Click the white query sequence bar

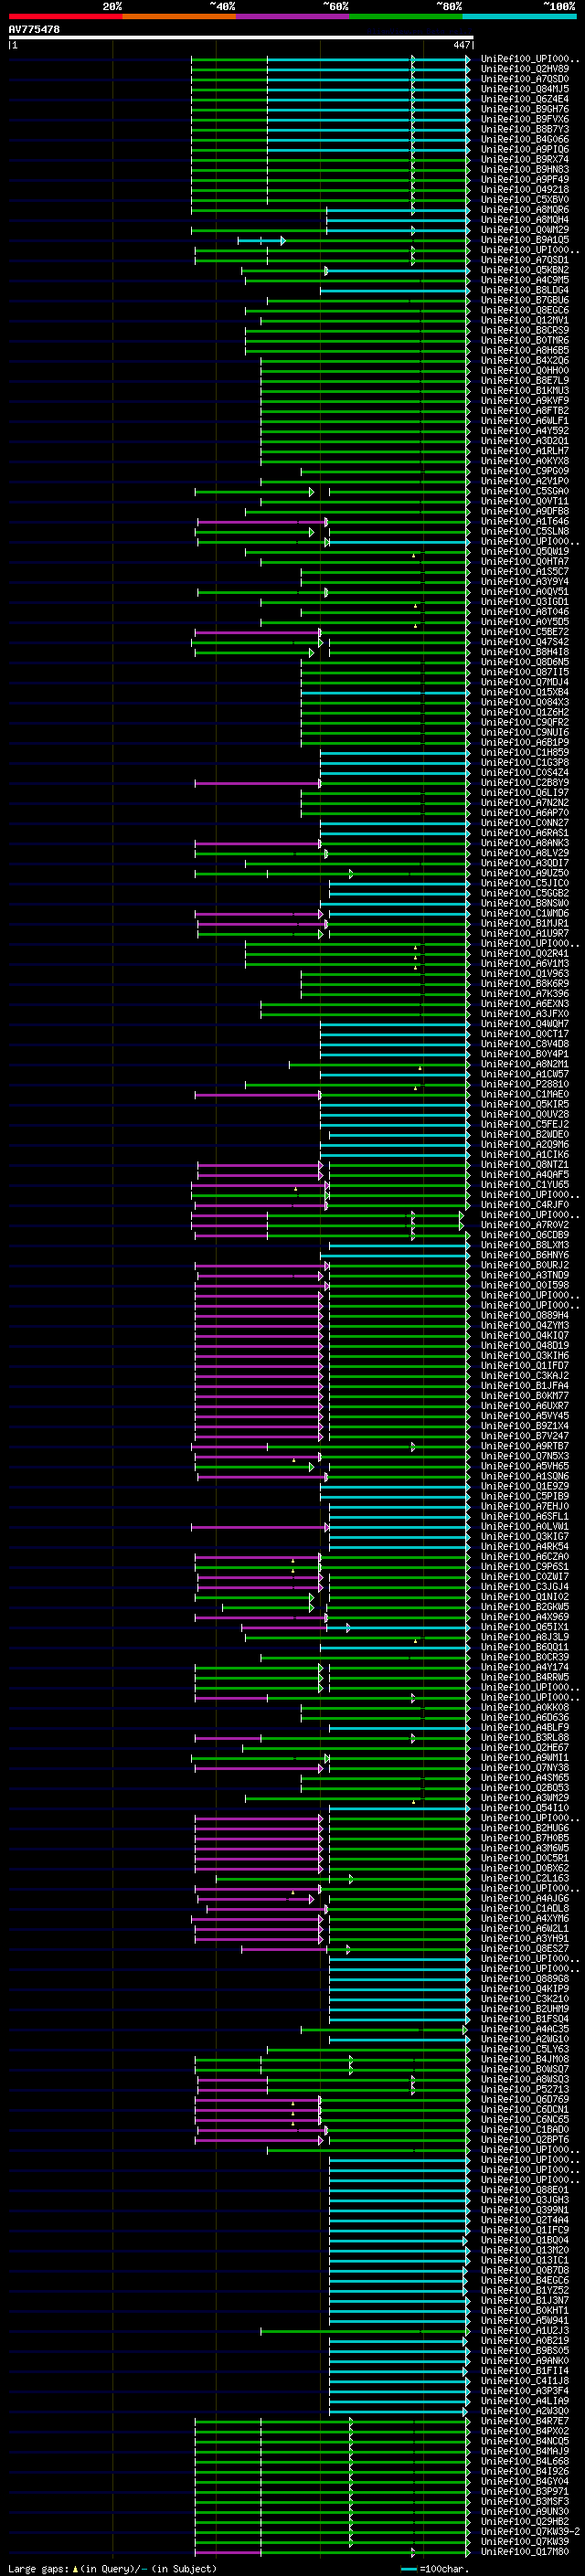[x=240, y=38]
